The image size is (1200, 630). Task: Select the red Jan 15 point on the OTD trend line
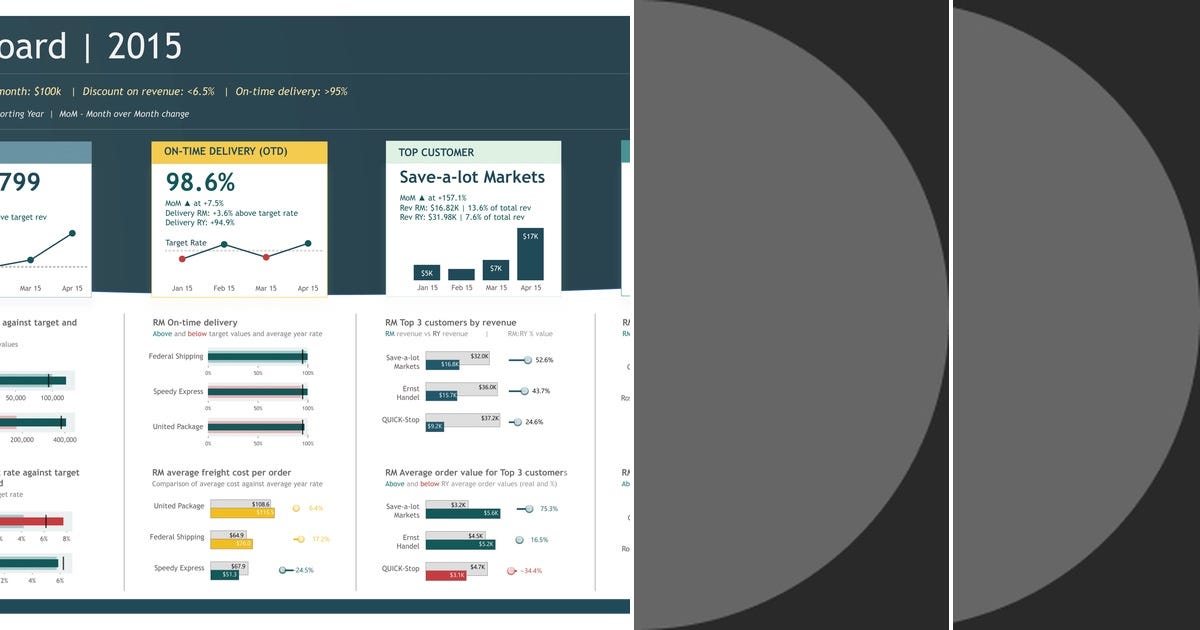coord(182,259)
